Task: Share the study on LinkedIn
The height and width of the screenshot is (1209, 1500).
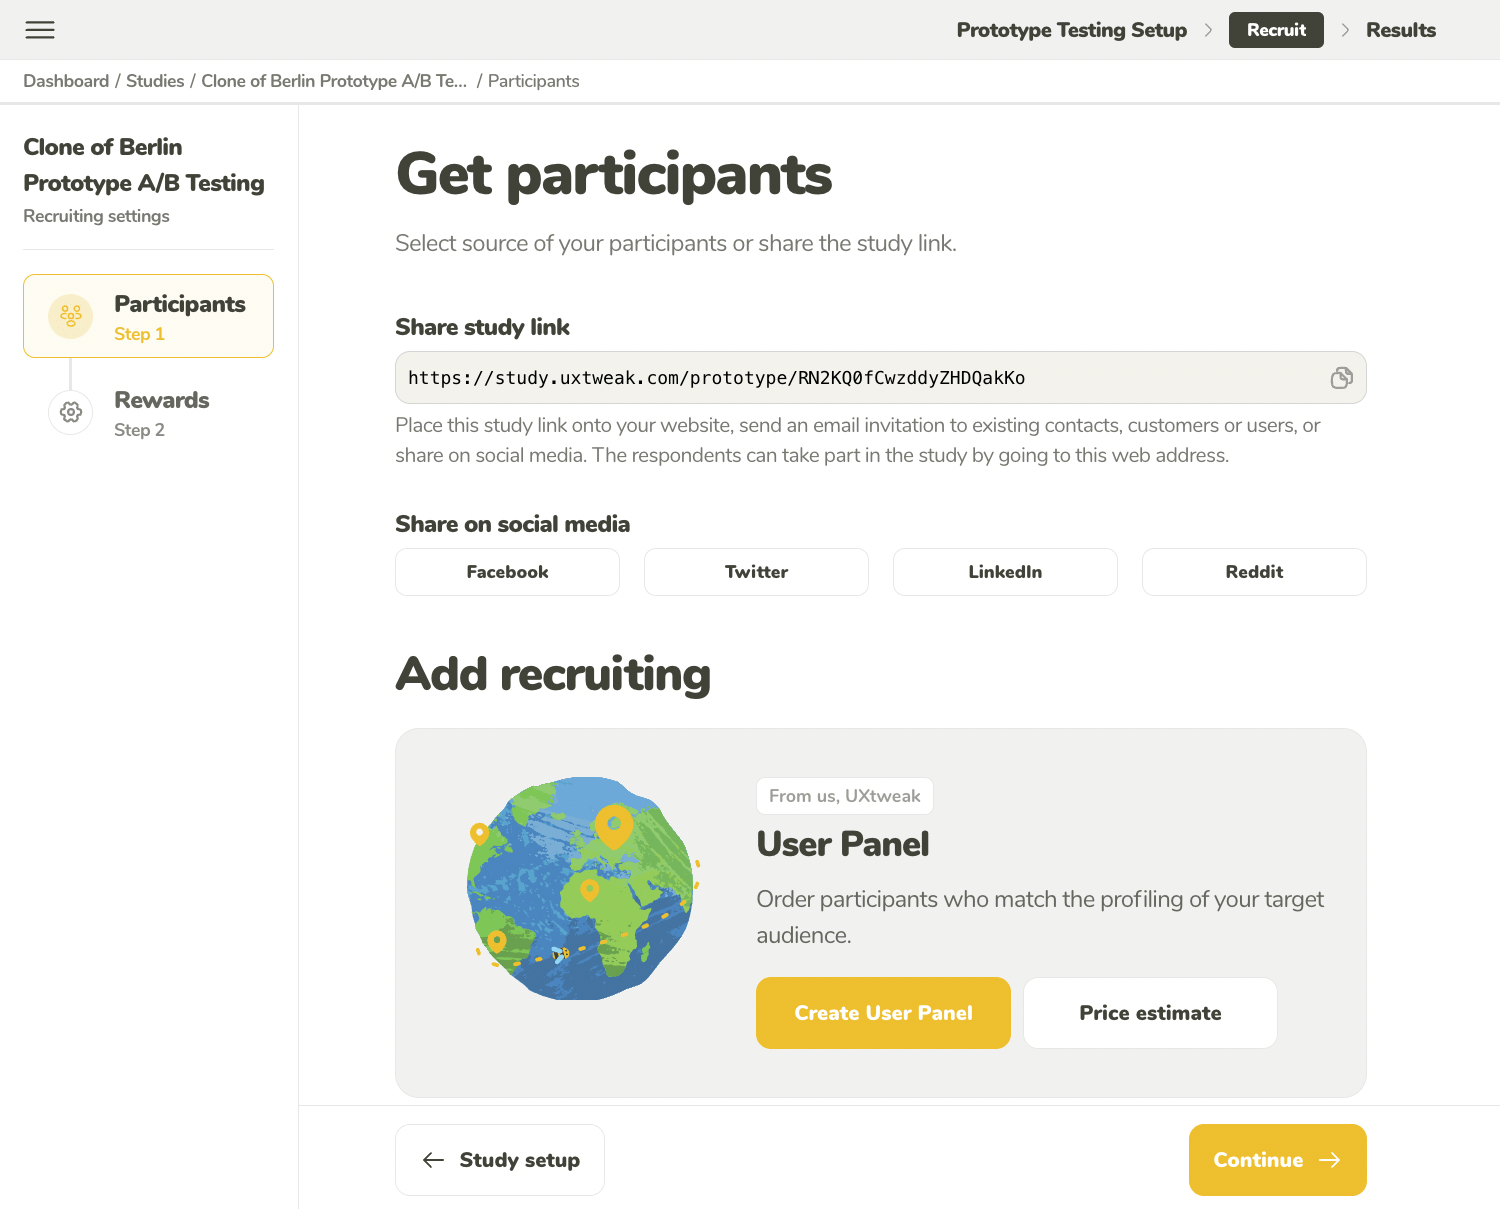Action: pyautogui.click(x=1005, y=572)
